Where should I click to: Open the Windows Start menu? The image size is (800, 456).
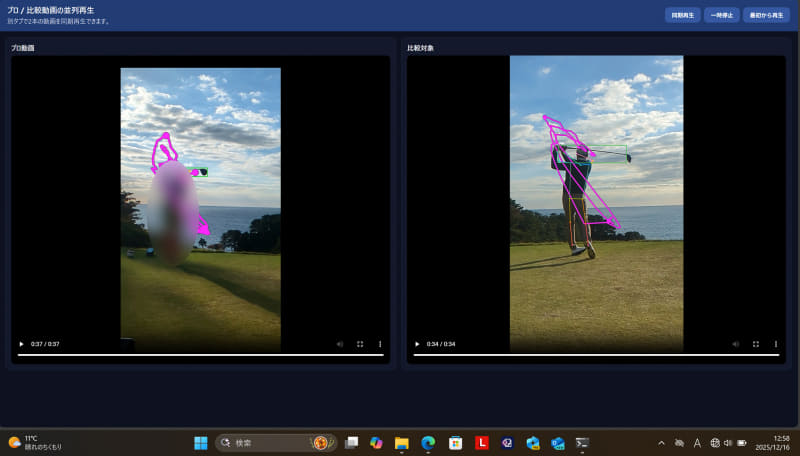[201, 443]
